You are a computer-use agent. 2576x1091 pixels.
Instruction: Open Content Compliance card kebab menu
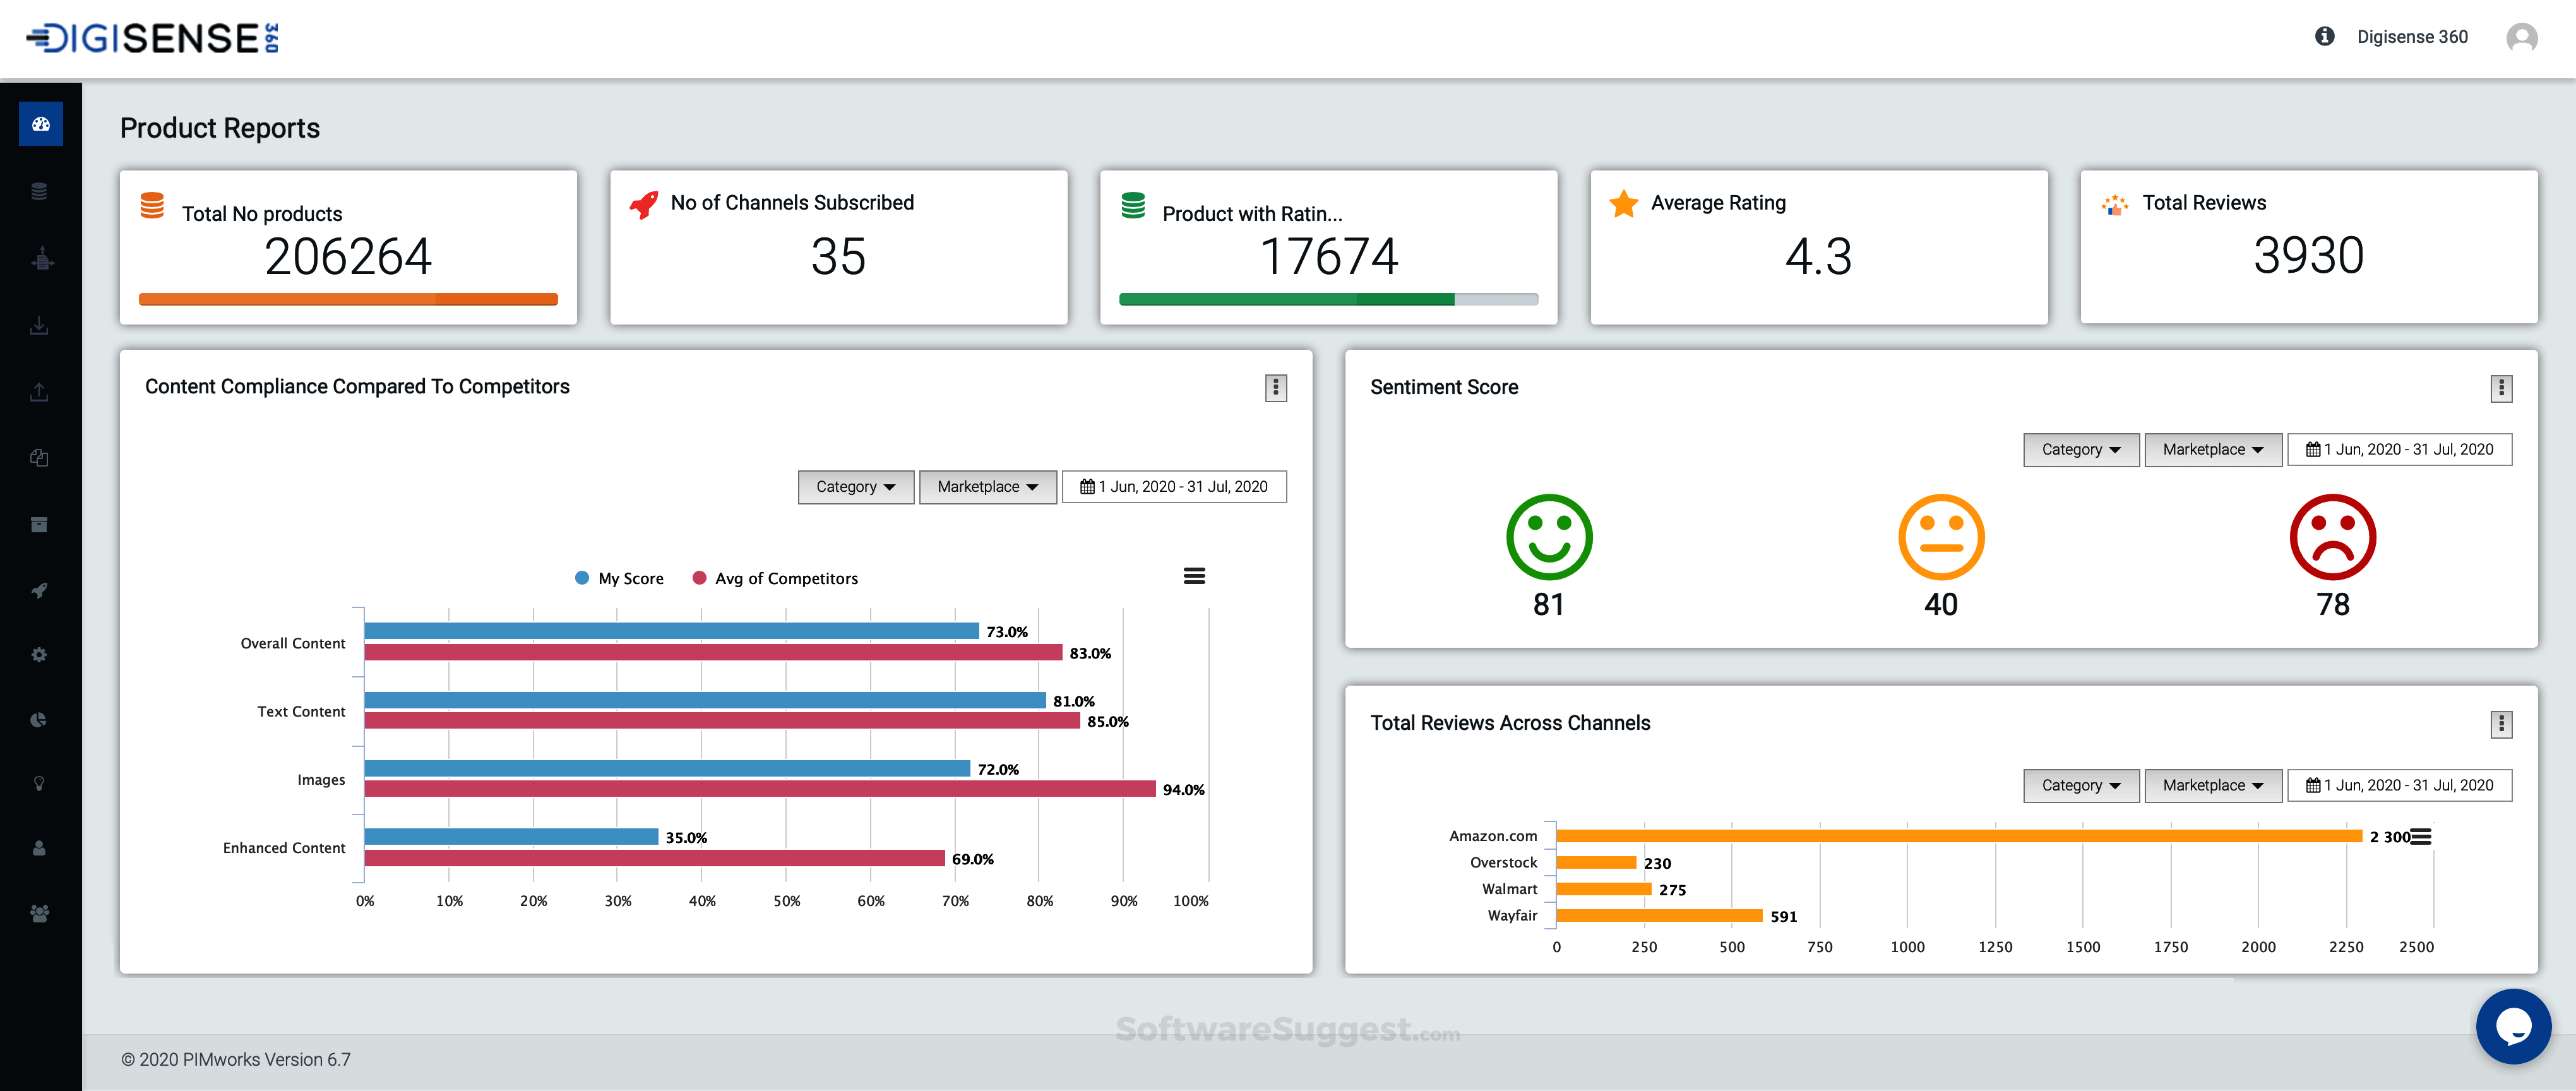coord(1275,388)
